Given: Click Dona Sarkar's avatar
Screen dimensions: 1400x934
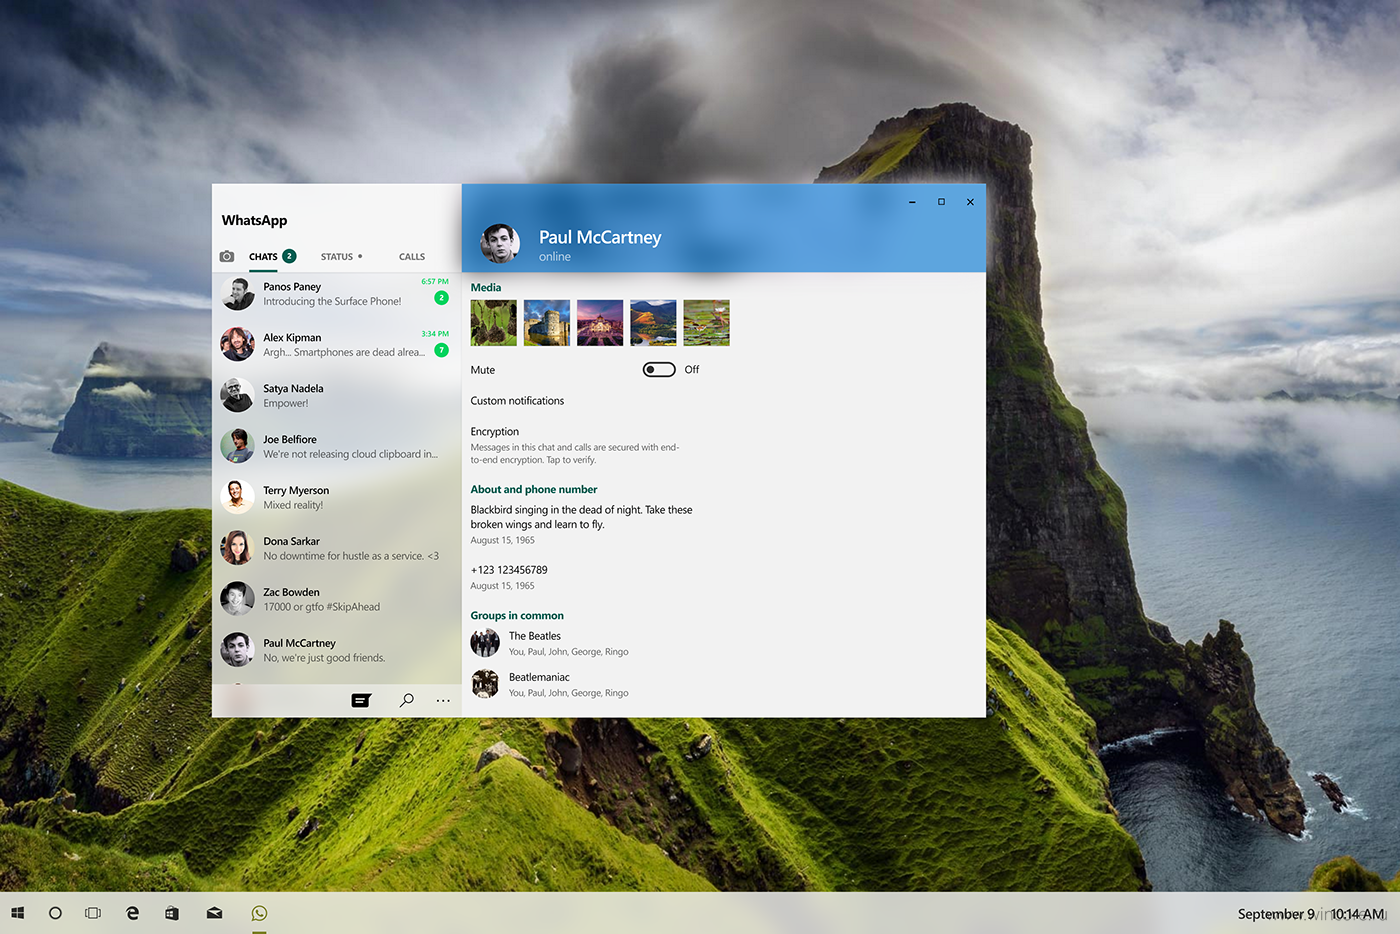Looking at the screenshot, I should (237, 549).
